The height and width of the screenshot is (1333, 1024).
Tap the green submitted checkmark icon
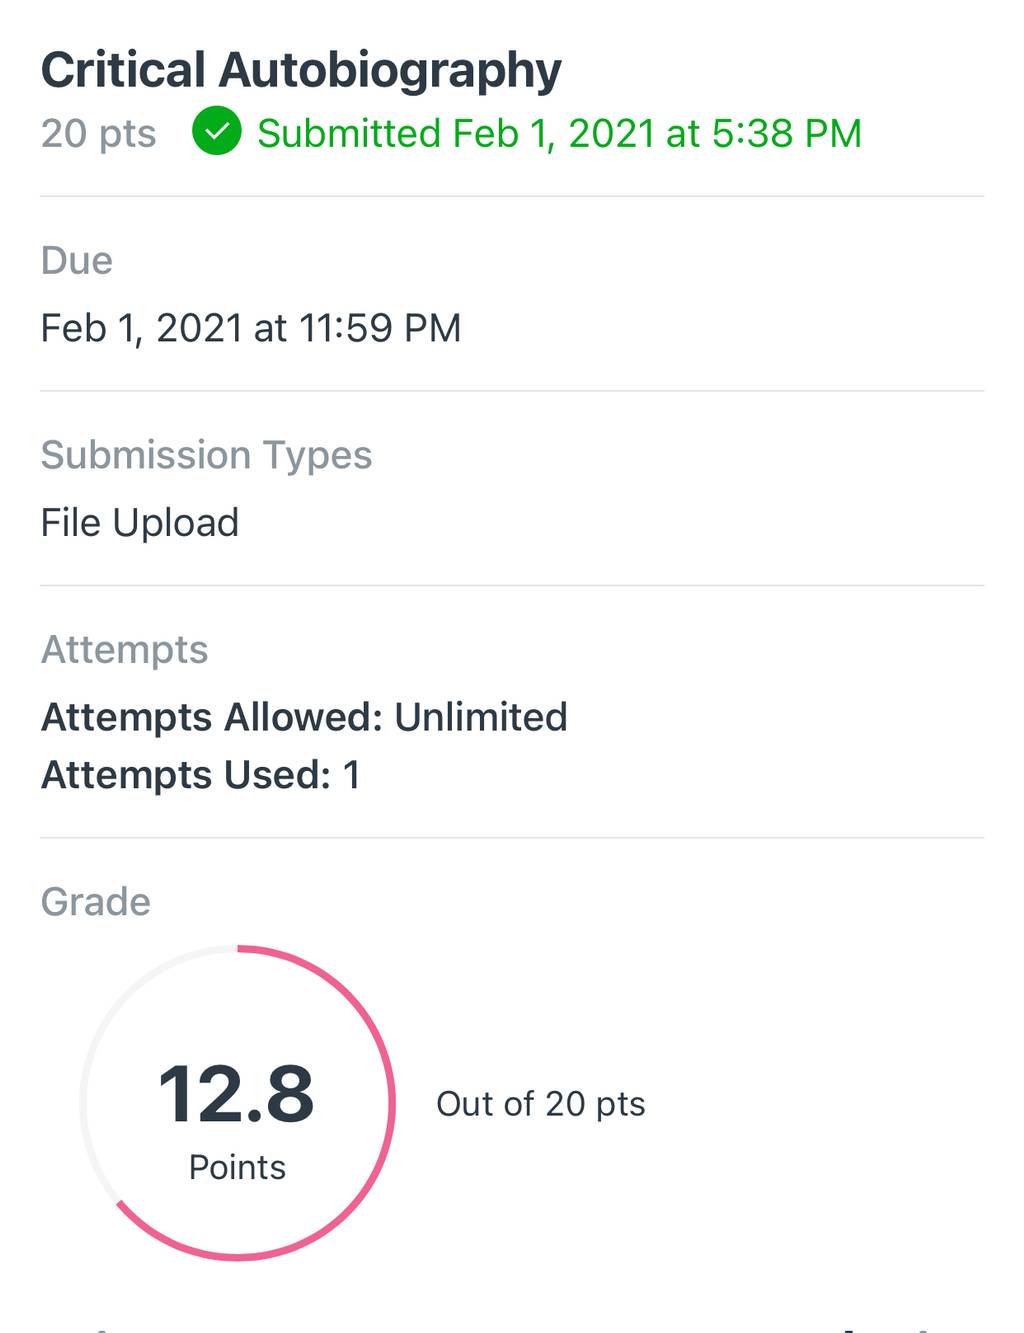(x=217, y=132)
